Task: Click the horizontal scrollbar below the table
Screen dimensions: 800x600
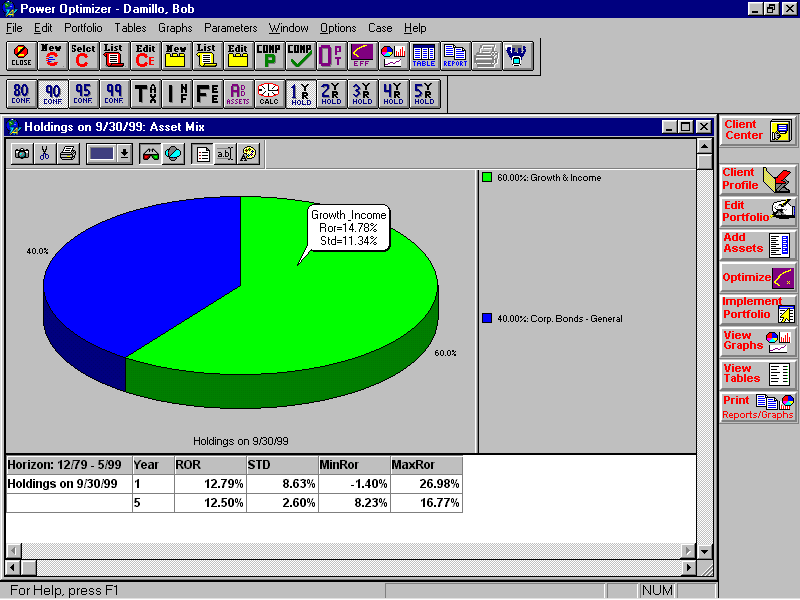Action: pyautogui.click(x=350, y=550)
